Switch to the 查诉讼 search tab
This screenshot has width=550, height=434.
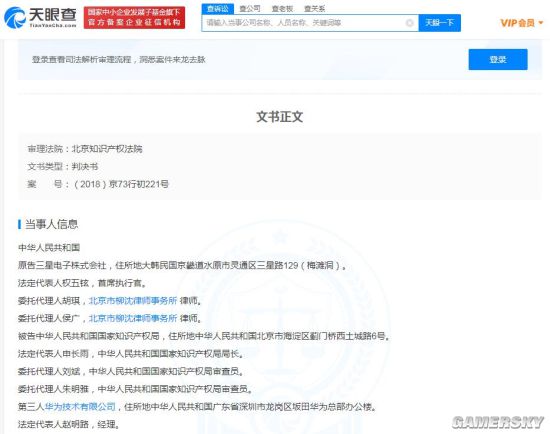coord(217,9)
